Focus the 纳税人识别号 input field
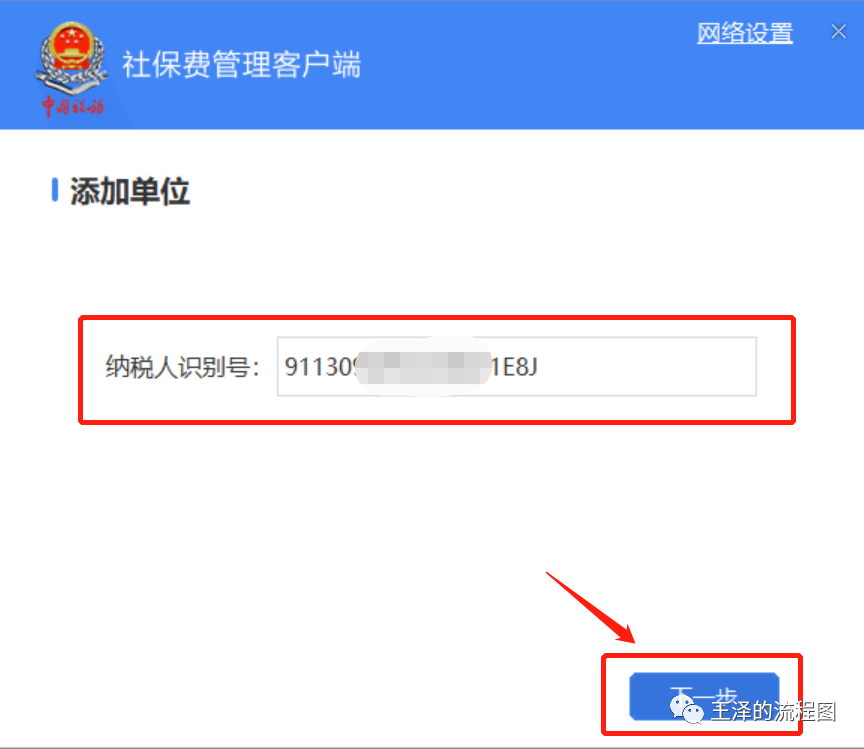 coord(516,367)
